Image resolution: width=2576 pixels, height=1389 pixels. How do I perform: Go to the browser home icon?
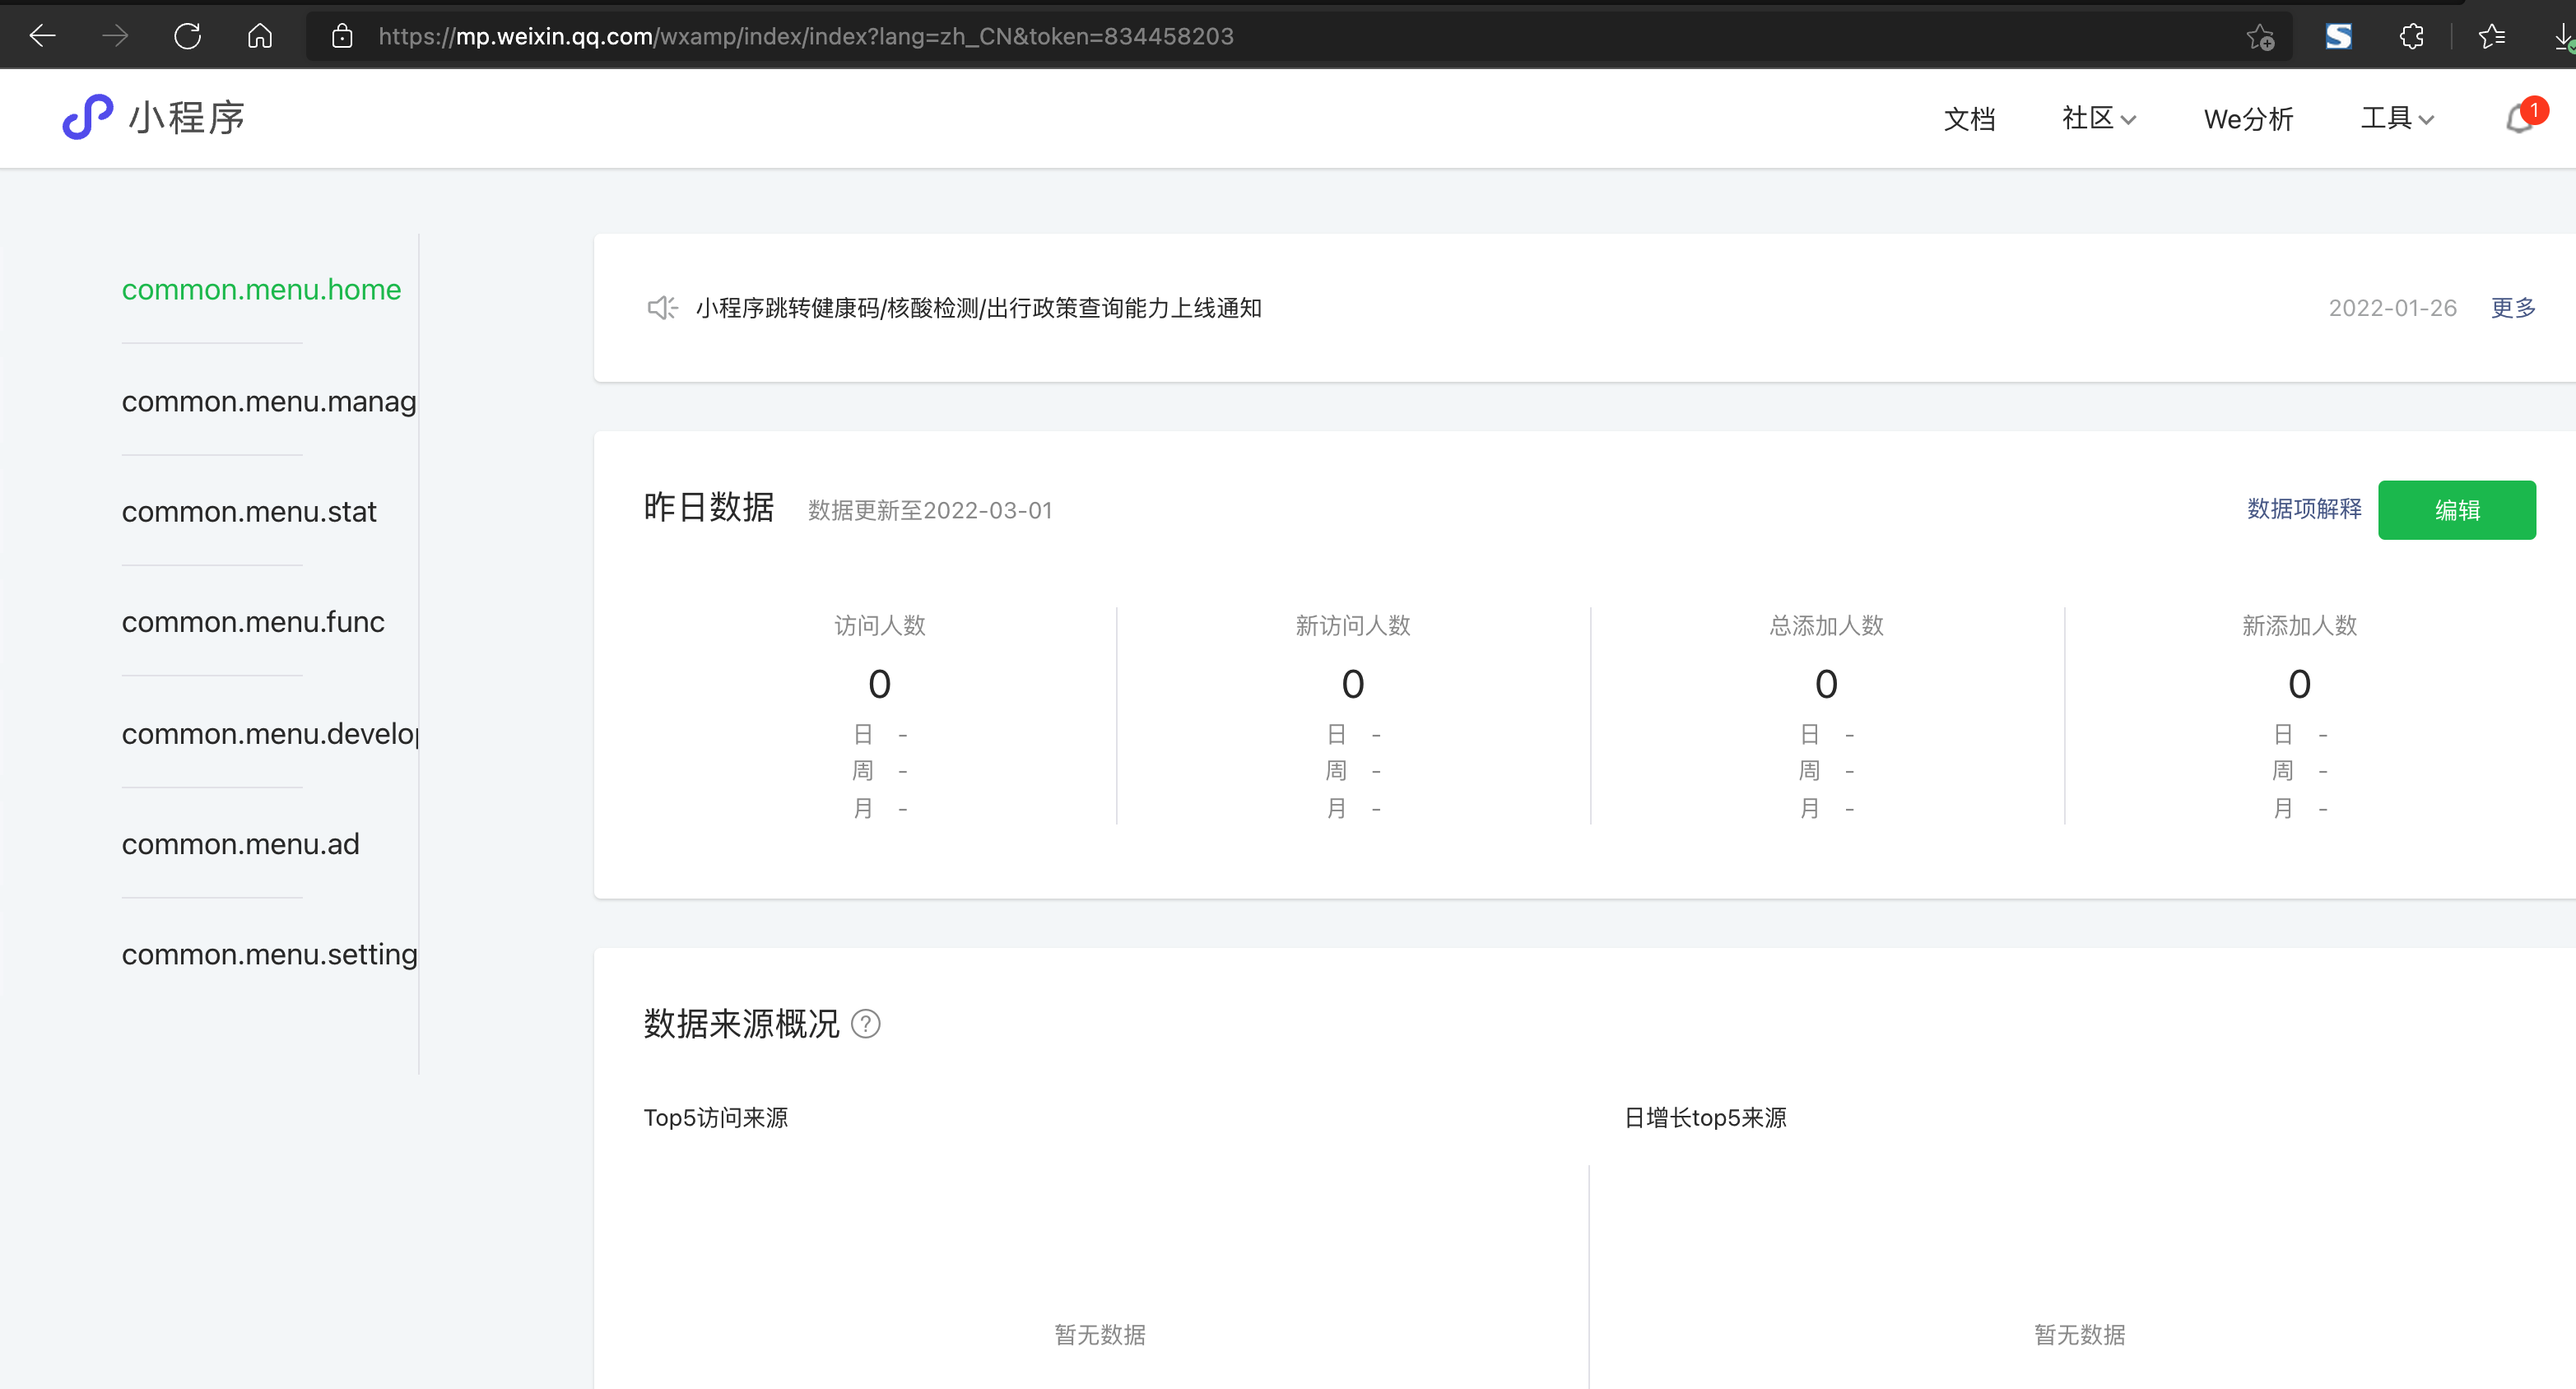pyautogui.click(x=260, y=36)
